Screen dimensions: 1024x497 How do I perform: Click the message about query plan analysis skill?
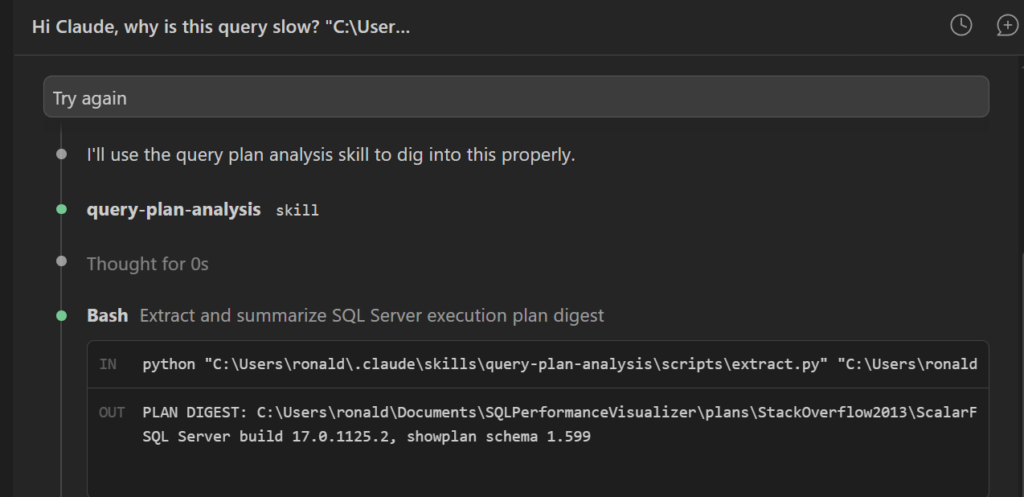pos(331,155)
